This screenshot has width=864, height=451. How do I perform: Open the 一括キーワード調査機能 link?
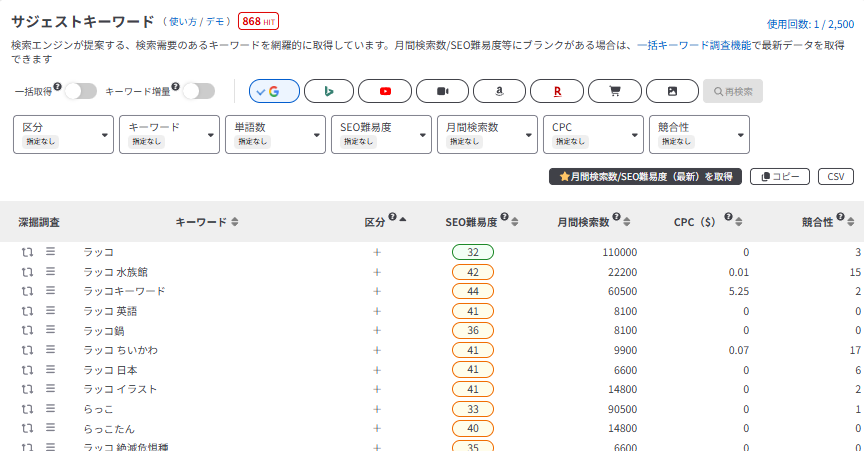pos(694,45)
